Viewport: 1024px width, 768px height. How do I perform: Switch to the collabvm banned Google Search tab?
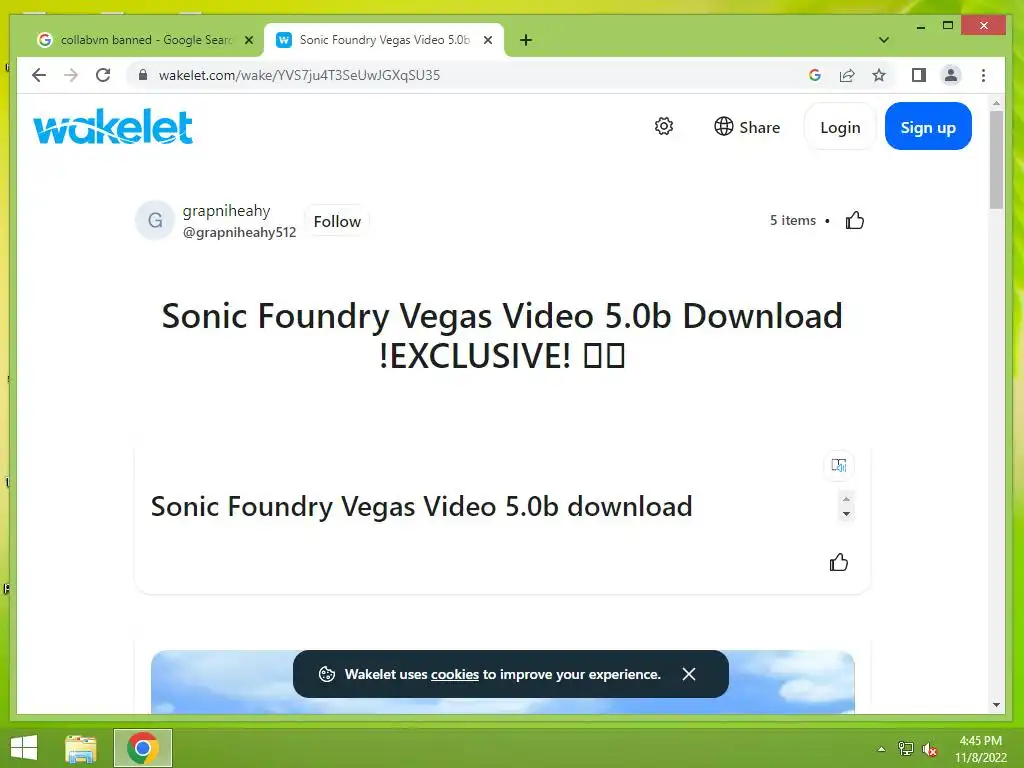click(x=145, y=40)
